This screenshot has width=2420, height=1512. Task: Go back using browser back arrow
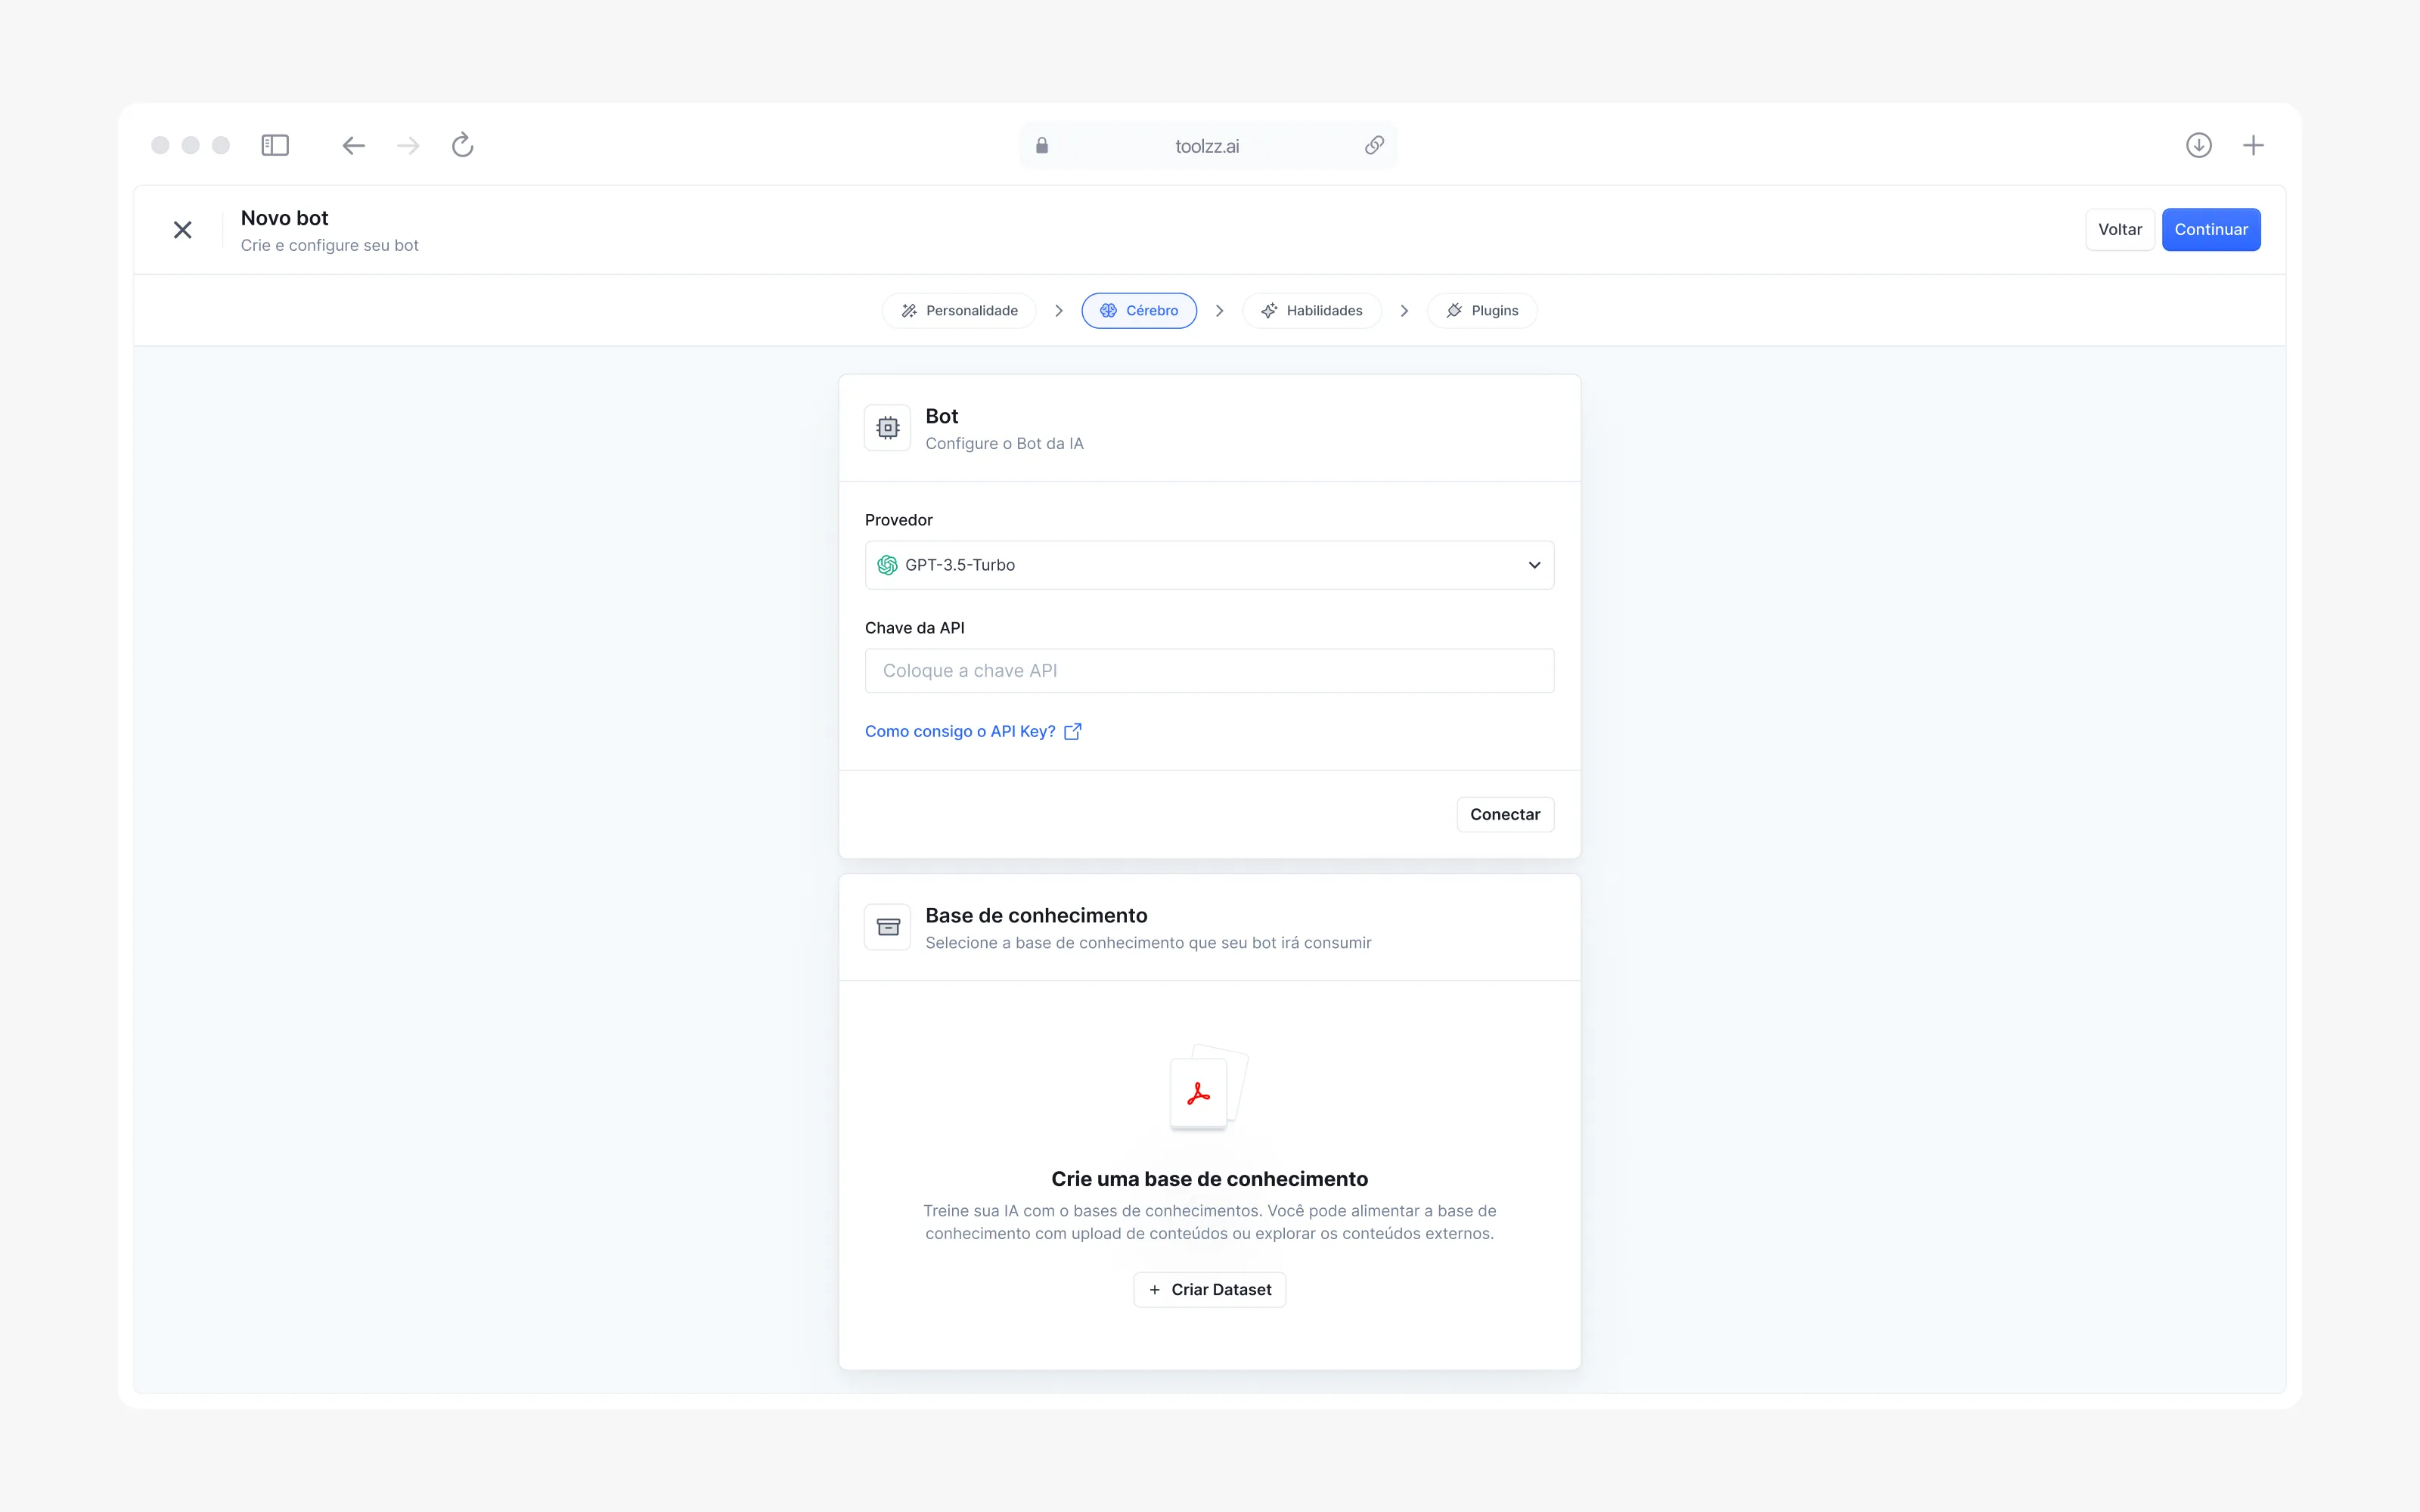(x=353, y=146)
